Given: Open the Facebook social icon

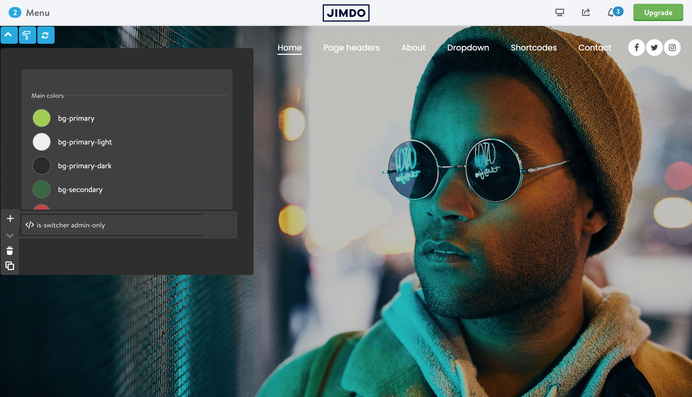Looking at the screenshot, I should pyautogui.click(x=636, y=48).
